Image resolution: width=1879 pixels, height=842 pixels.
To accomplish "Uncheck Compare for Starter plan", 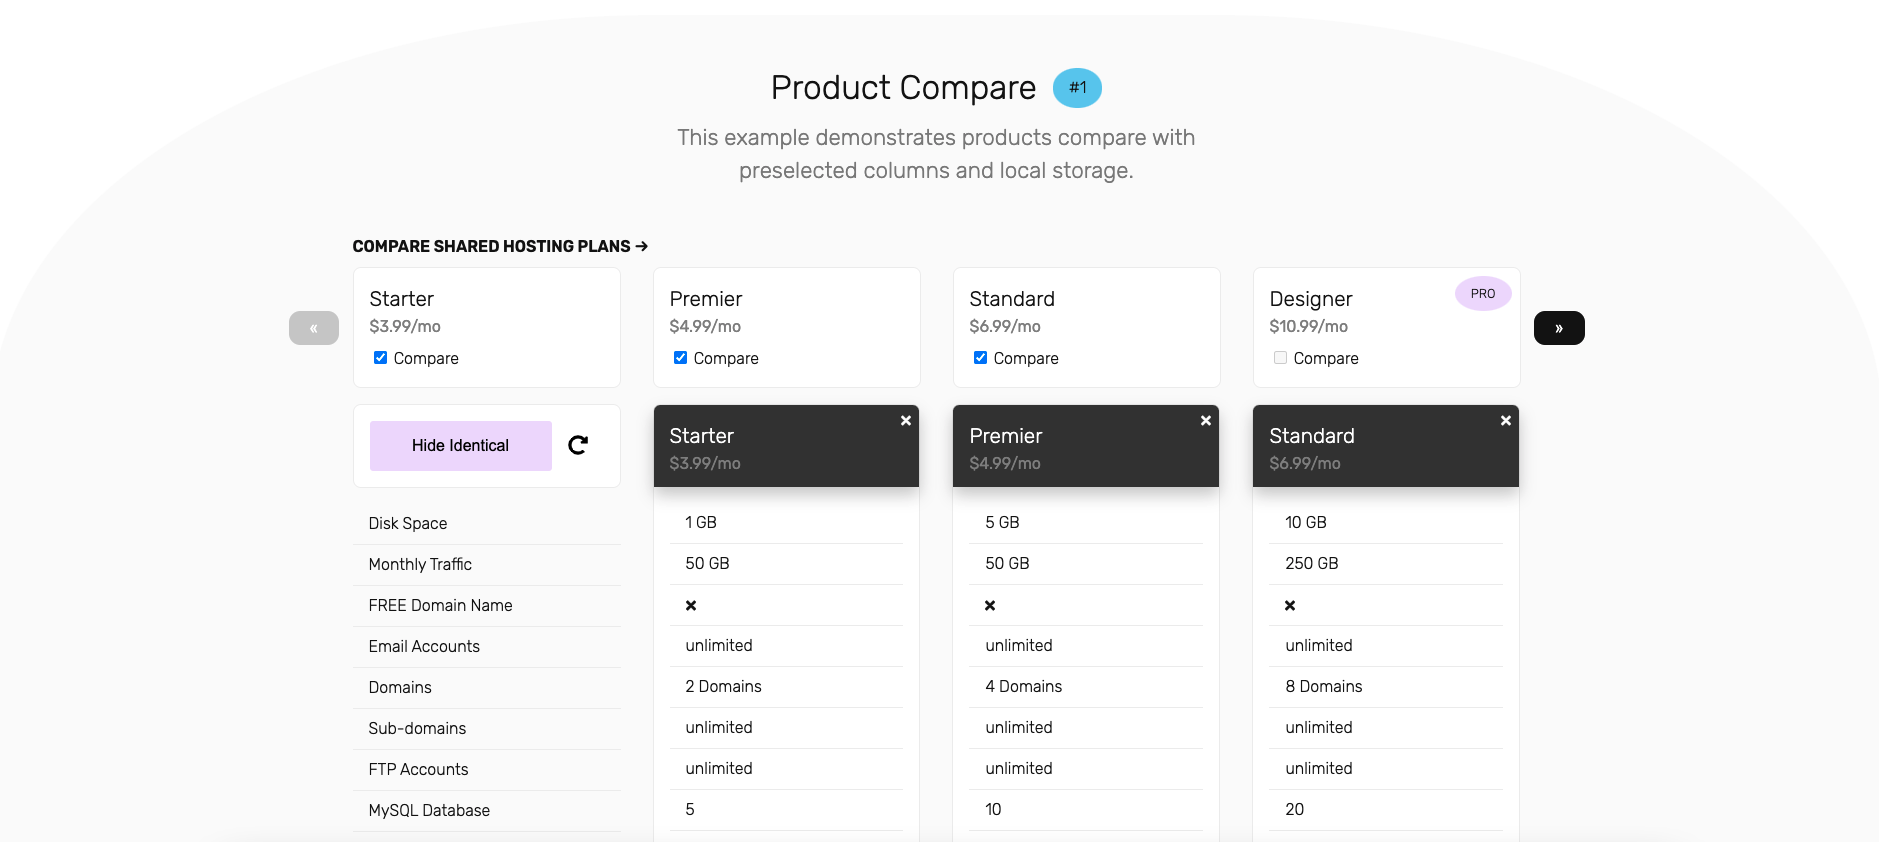I will coord(381,358).
